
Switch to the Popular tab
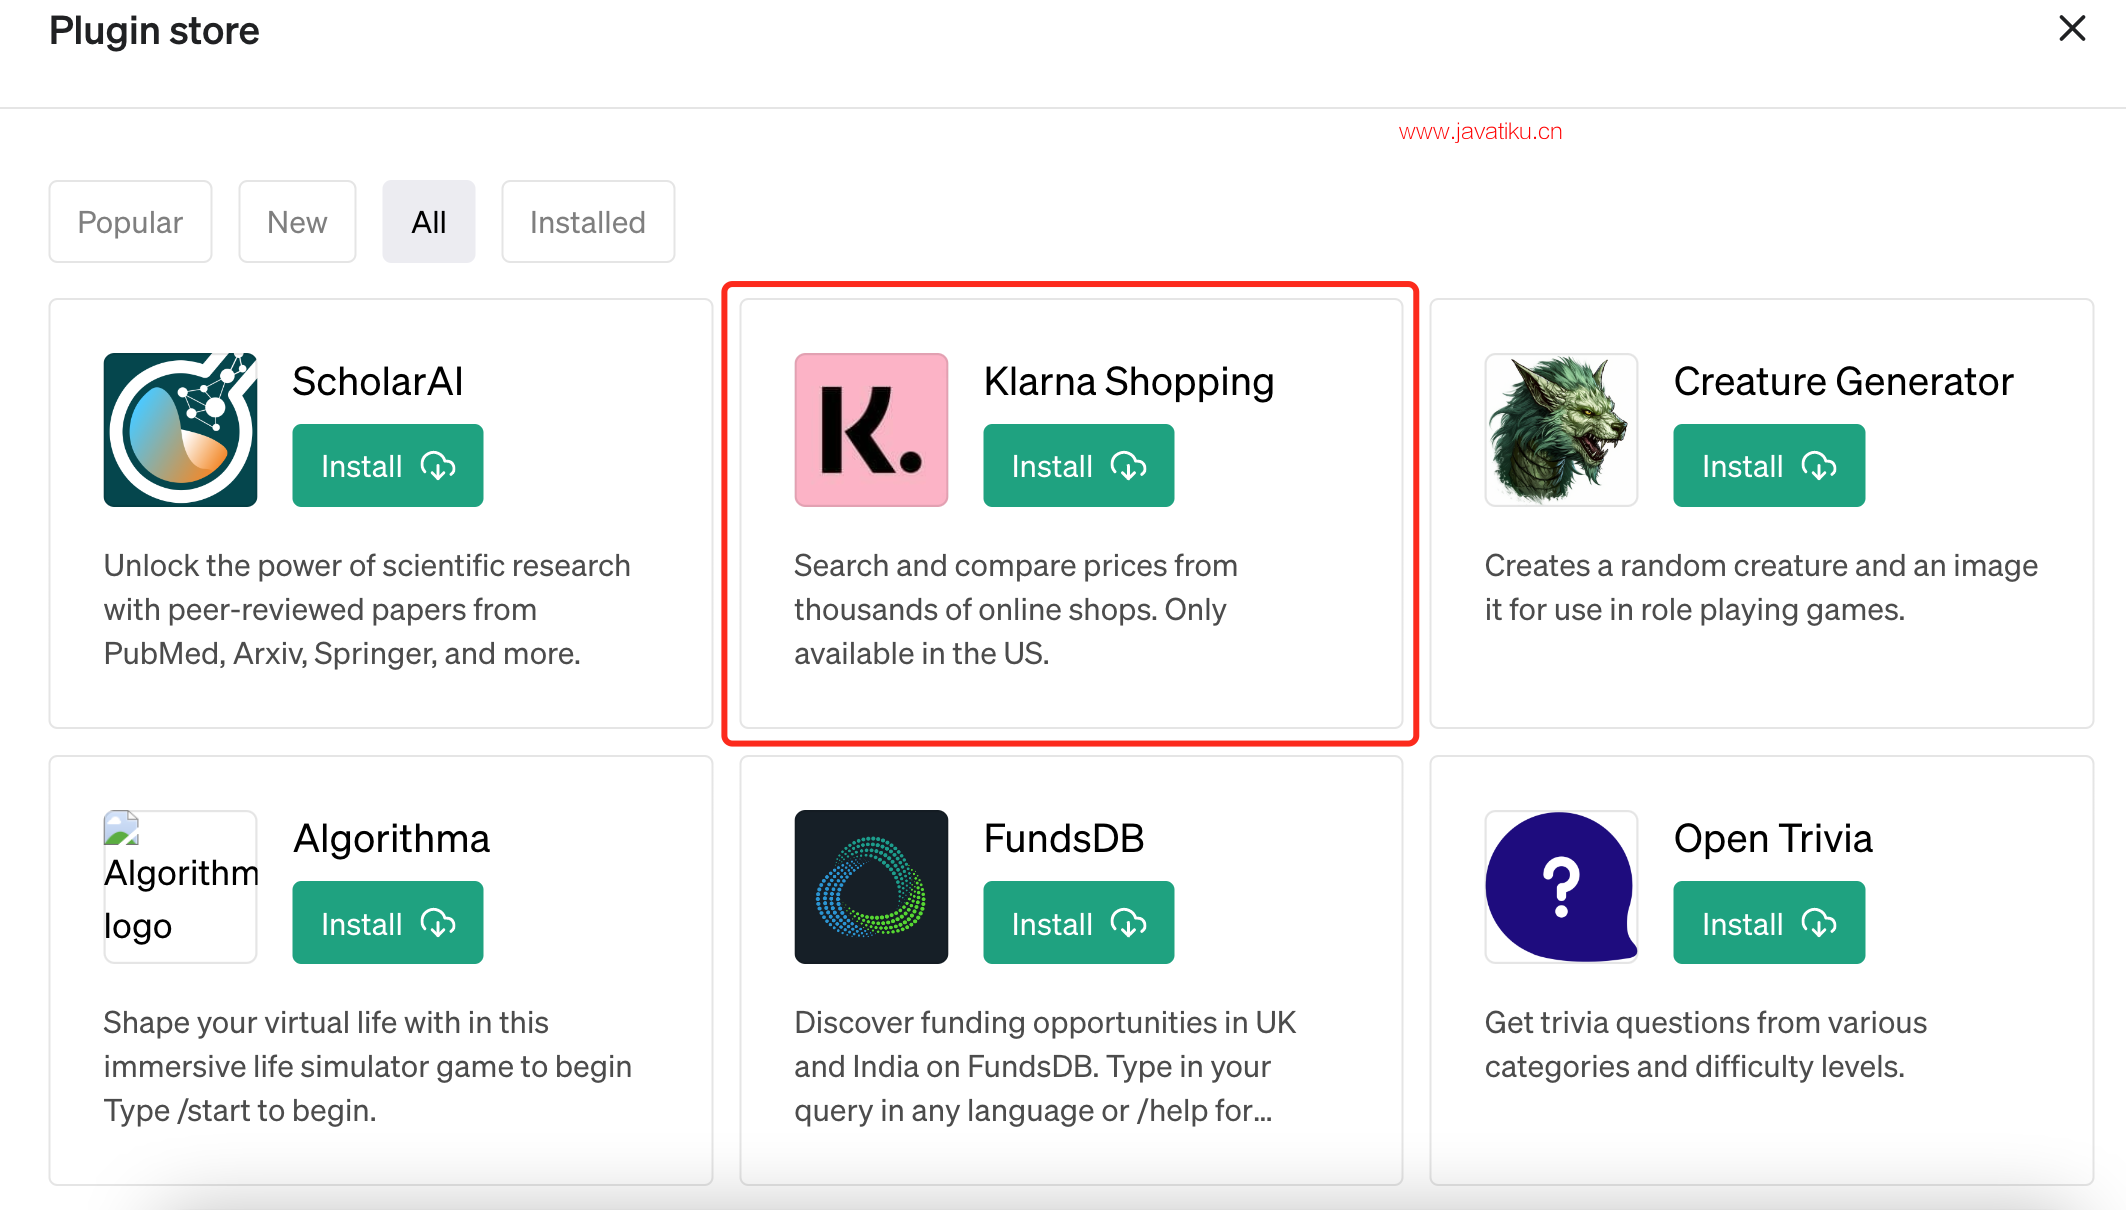(x=130, y=222)
